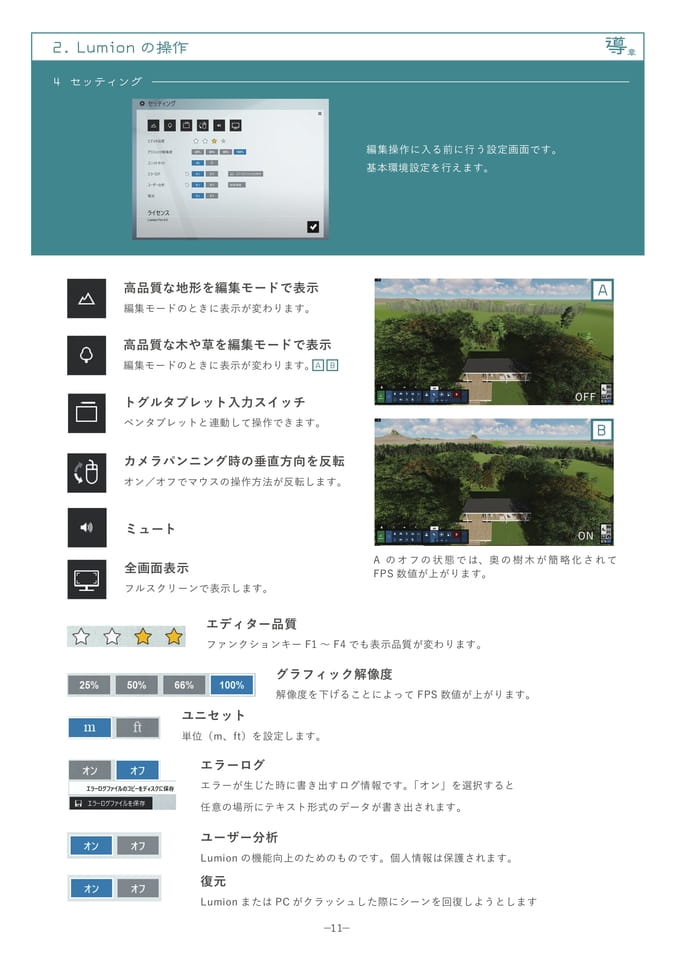678x960 pixels.
Task: Click the large tablet input switch icon
Action: tap(86, 413)
